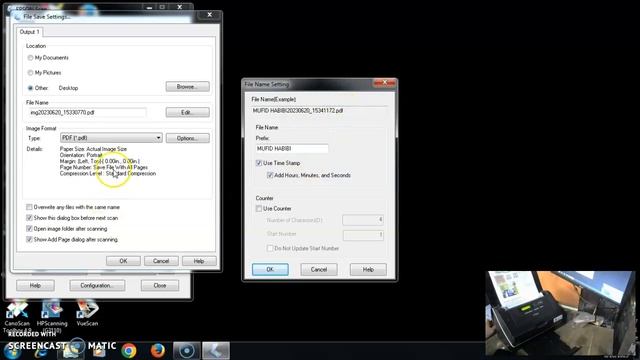Click the Prefix field containing MUFID HABIBI
This screenshot has height=360, width=640.
pyautogui.click(x=292, y=149)
